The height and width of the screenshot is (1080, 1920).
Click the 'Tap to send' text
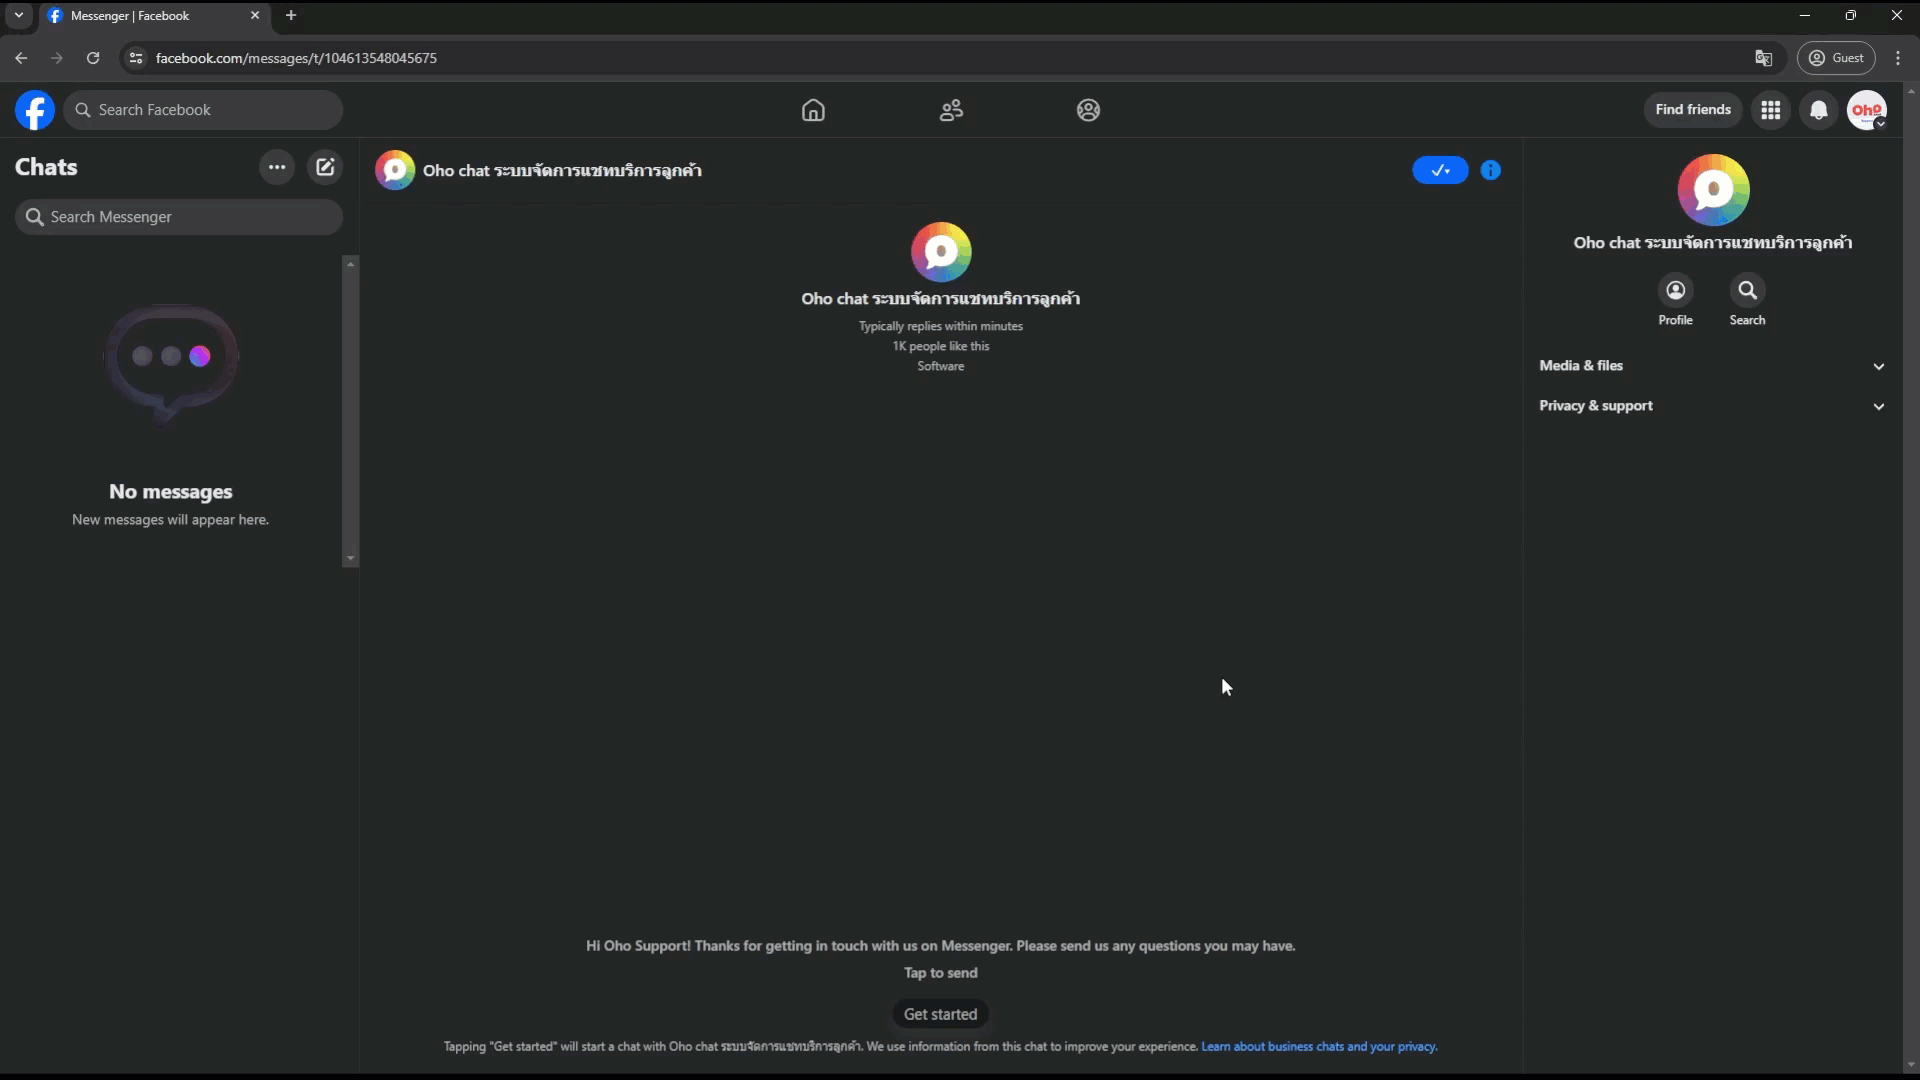(x=940, y=973)
